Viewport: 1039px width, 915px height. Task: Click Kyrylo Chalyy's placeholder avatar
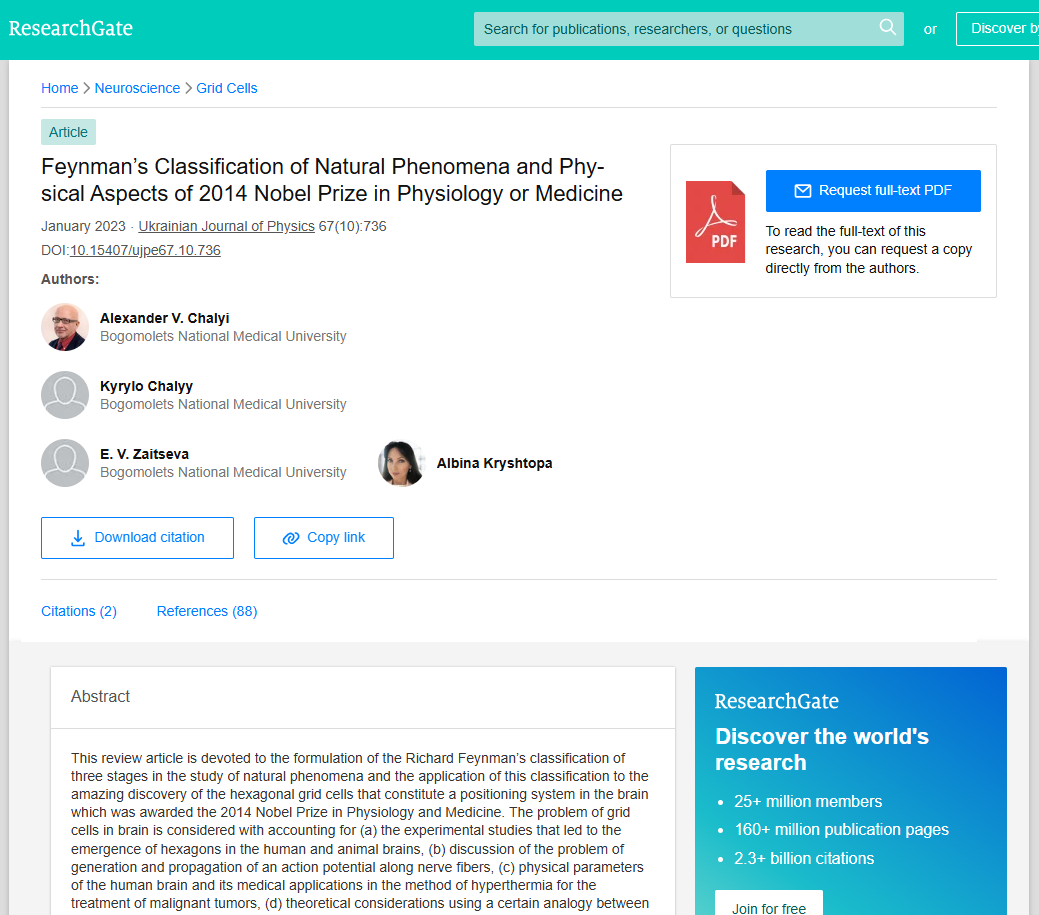coord(65,395)
